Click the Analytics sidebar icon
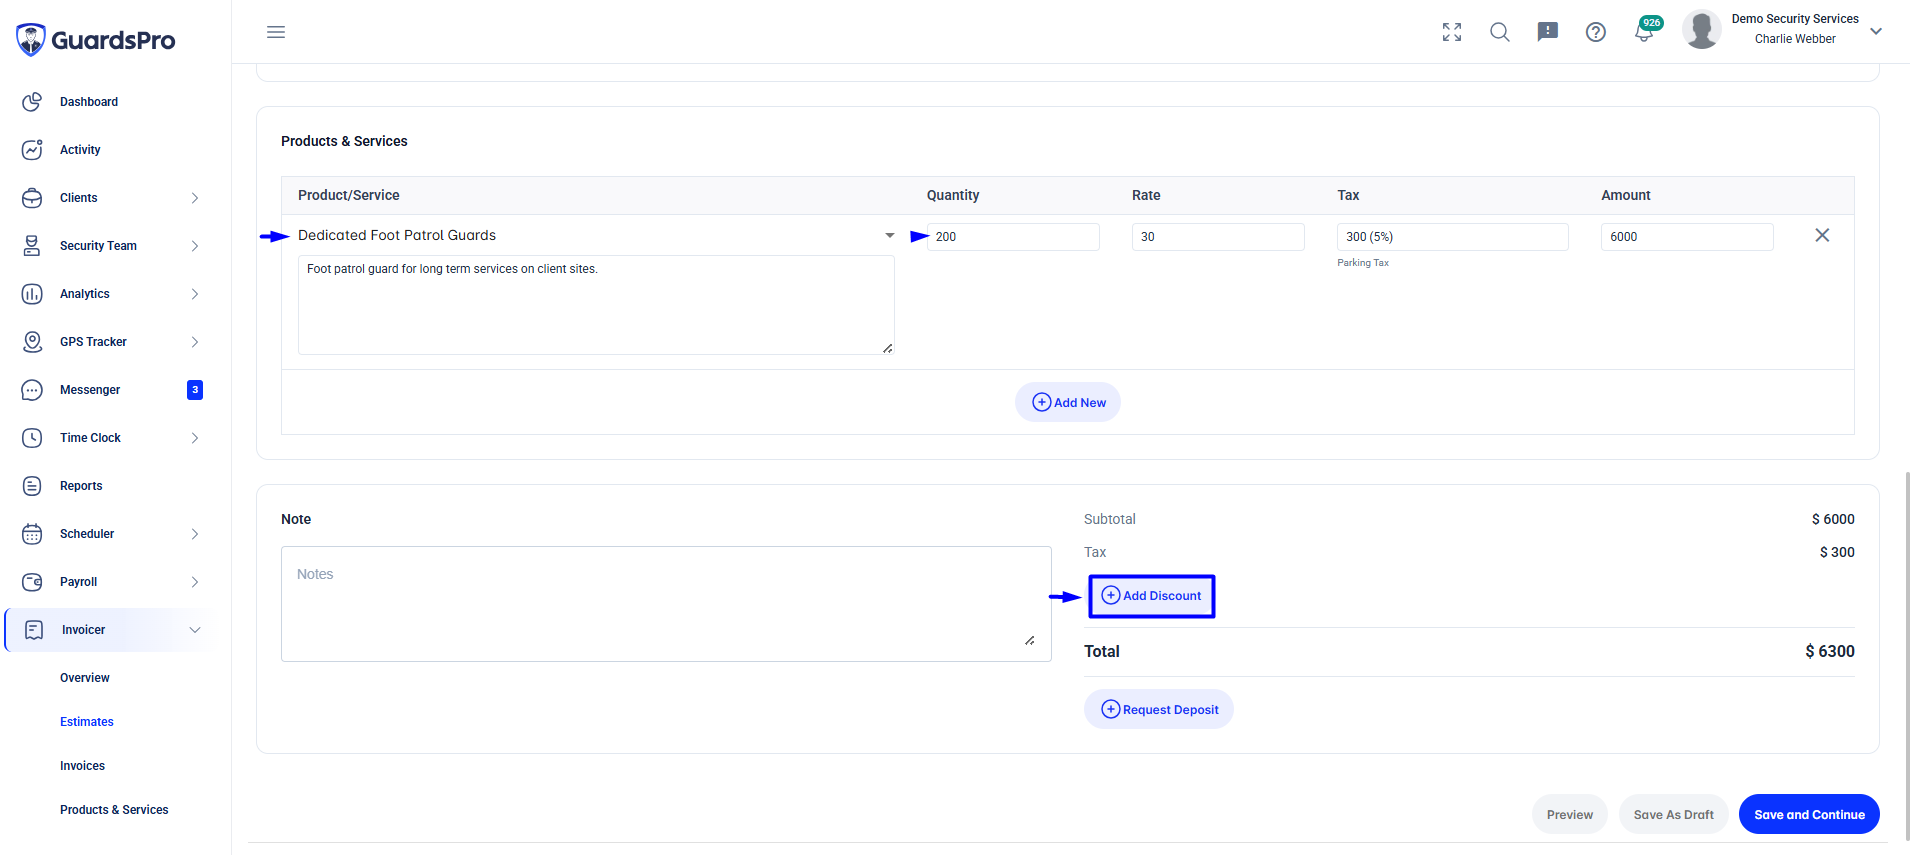 point(32,294)
